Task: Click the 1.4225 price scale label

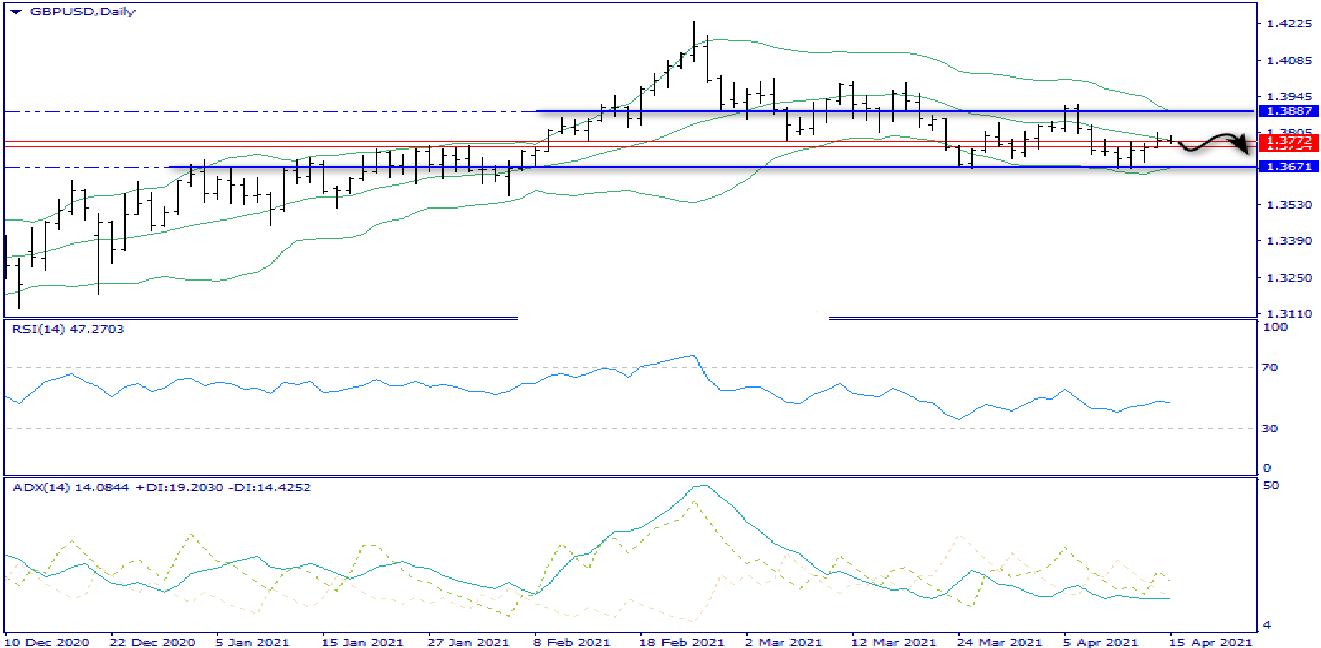Action: click(x=1283, y=23)
